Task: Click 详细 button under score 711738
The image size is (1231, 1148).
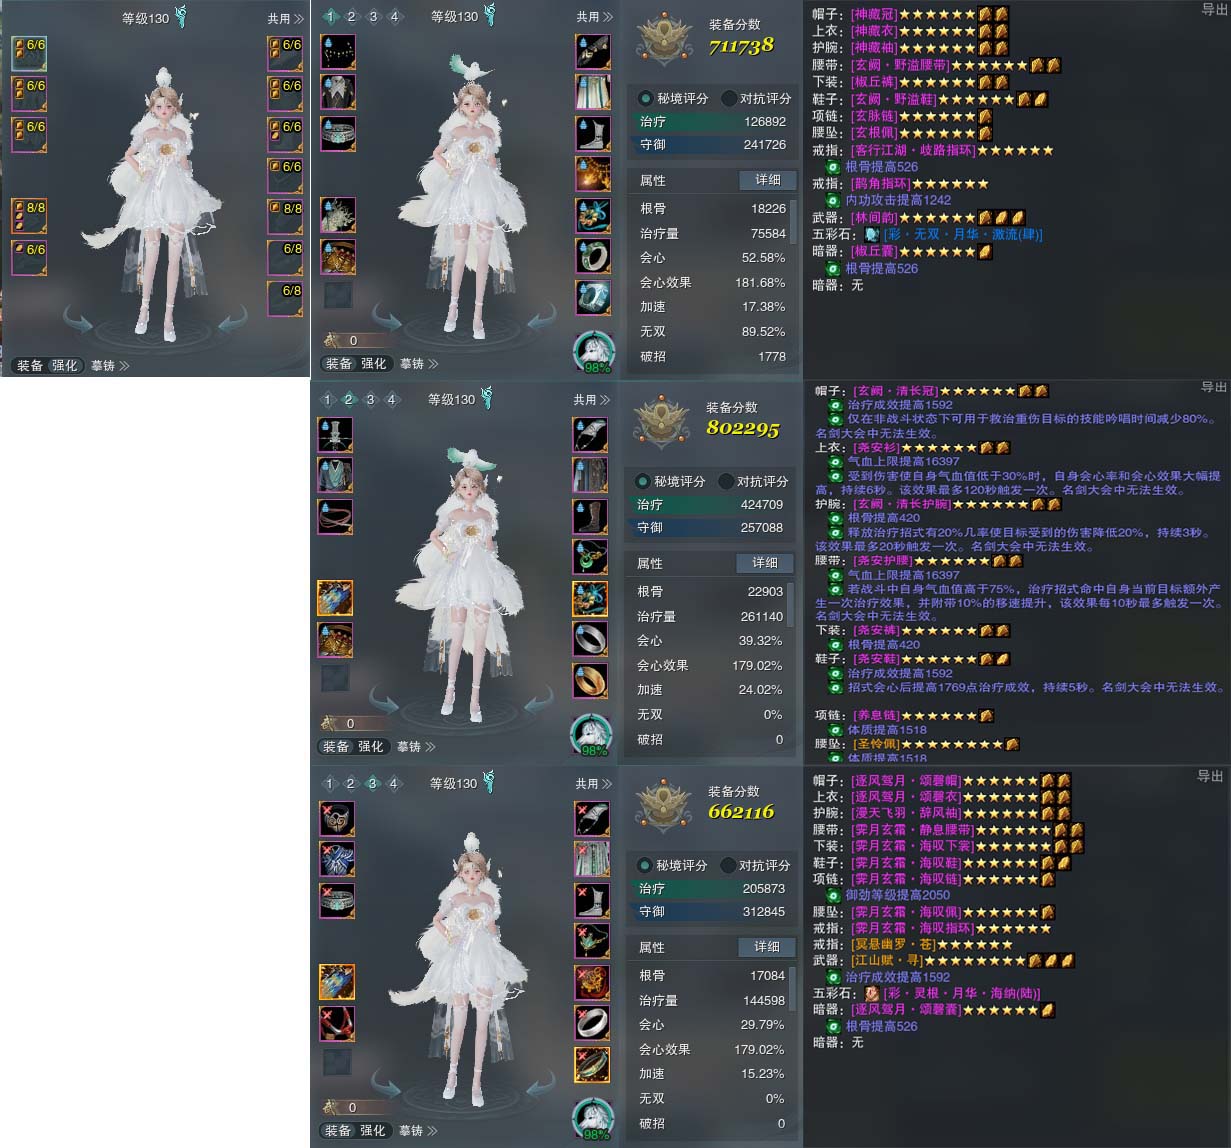Action: (x=768, y=180)
